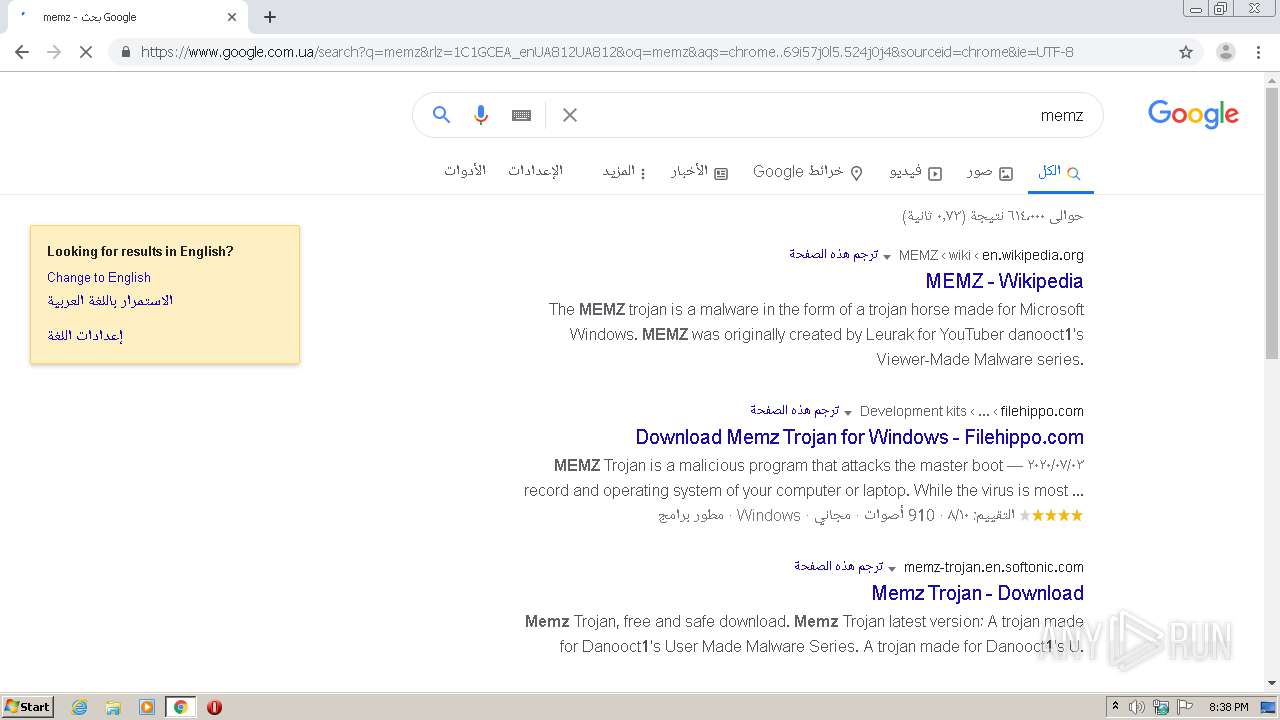Switch to the خرائط Google (Maps) tab
The height and width of the screenshot is (720, 1280).
[808, 172]
